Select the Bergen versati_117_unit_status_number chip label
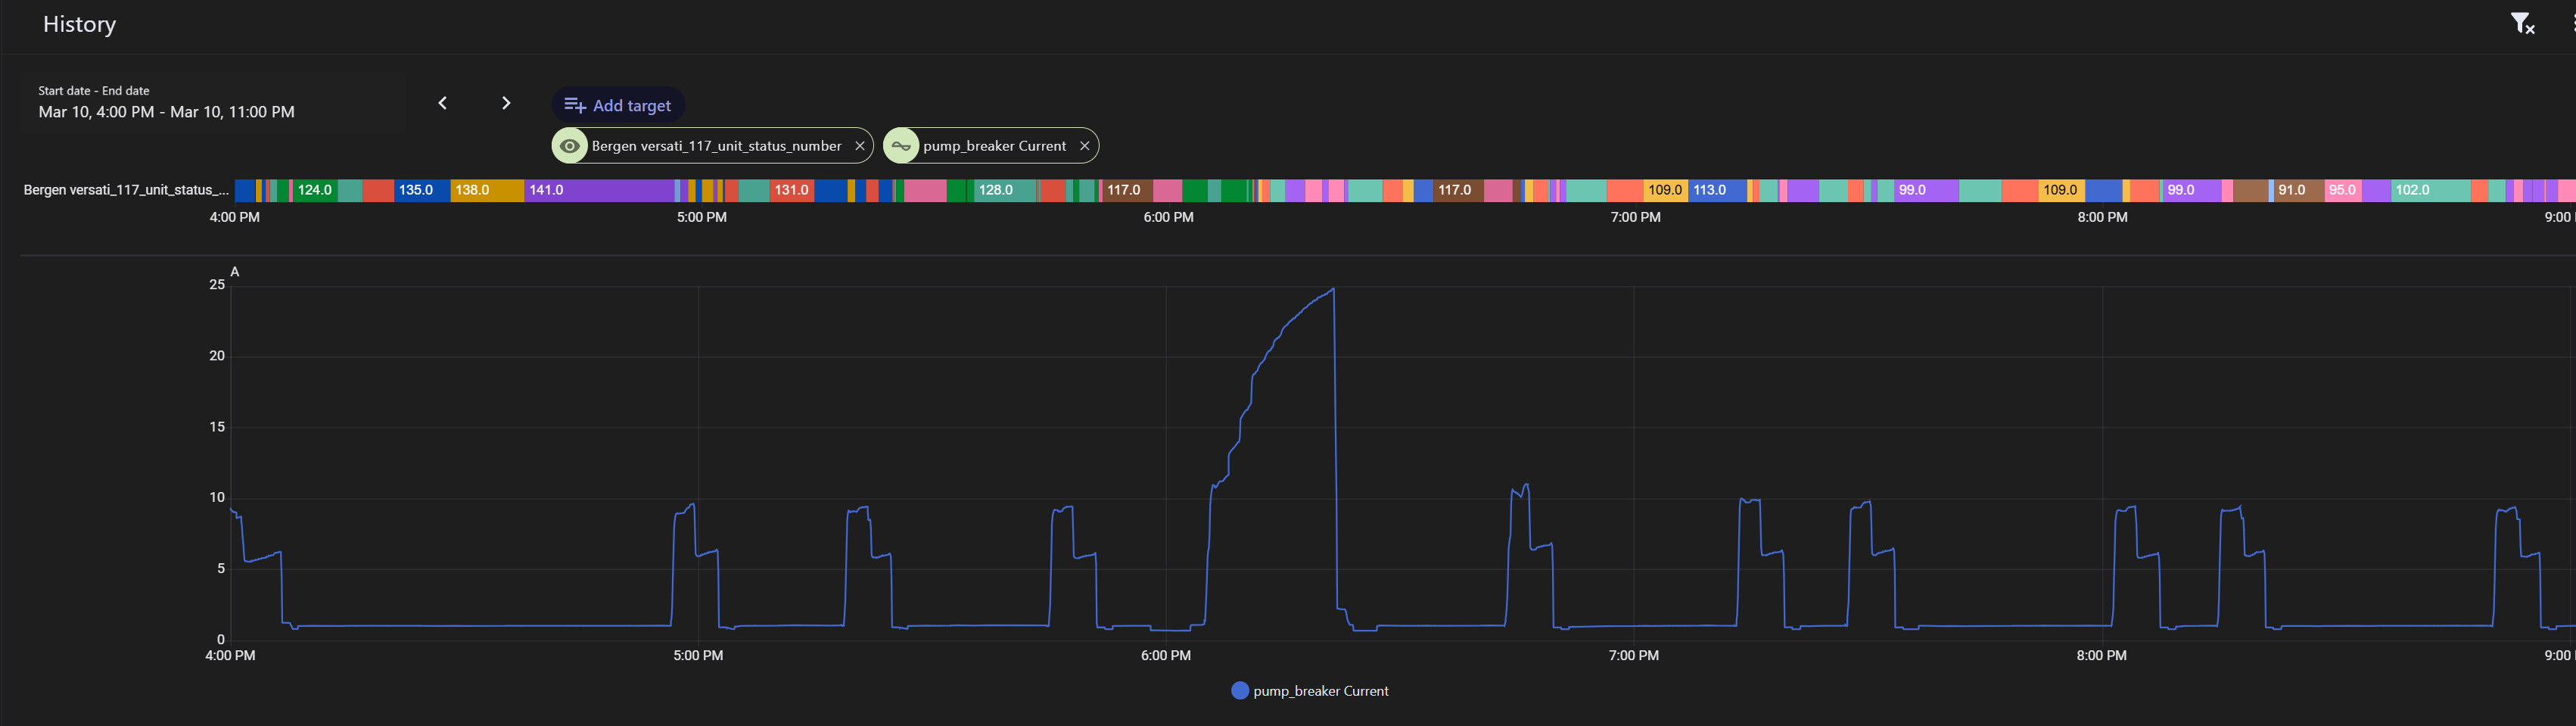The image size is (2576, 726). 716,146
